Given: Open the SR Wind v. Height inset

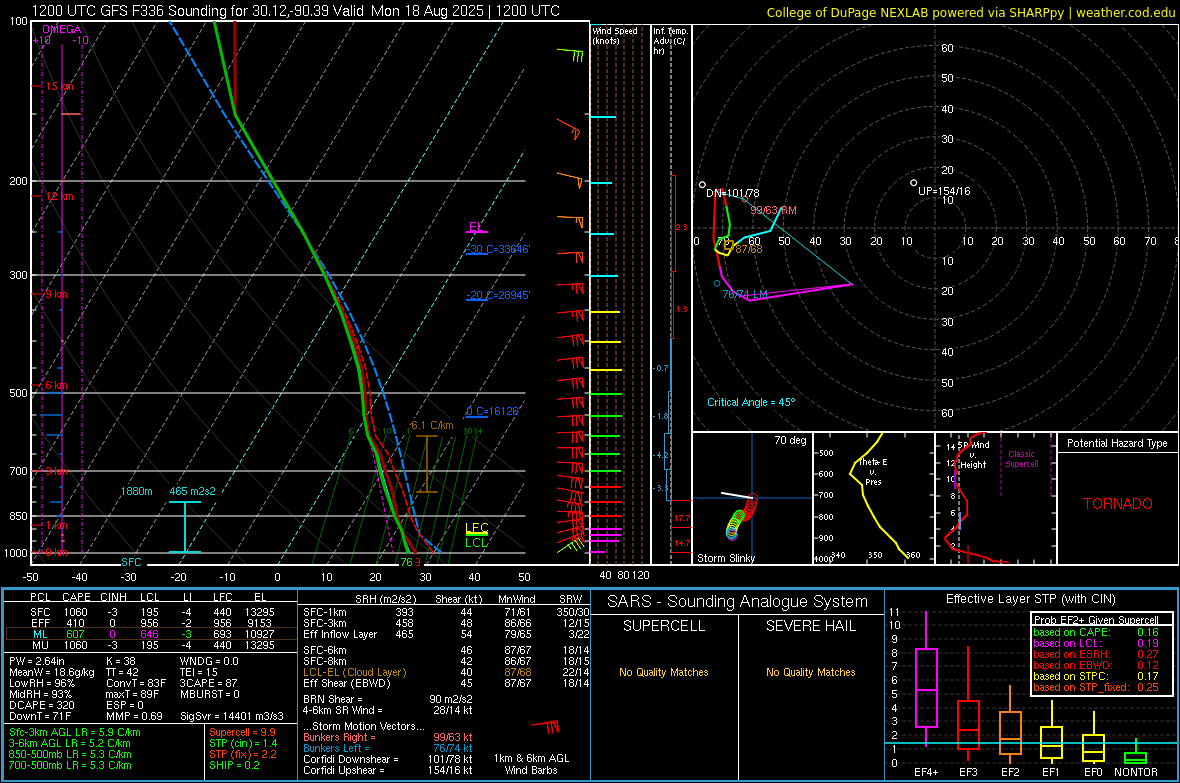Looking at the screenshot, I should pos(996,498).
